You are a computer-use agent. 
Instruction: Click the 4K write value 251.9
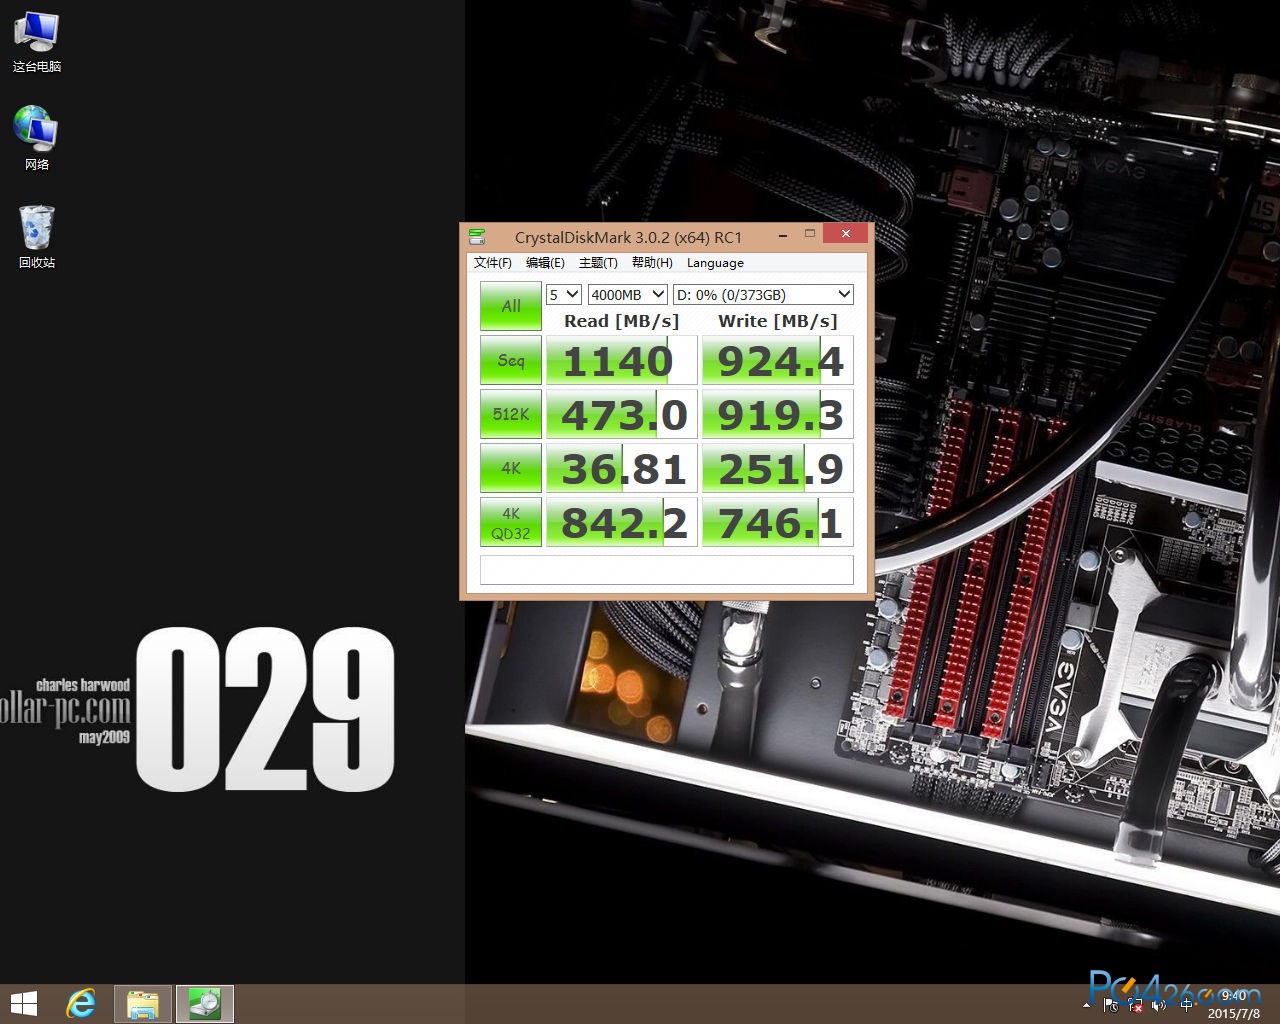pyautogui.click(x=778, y=468)
